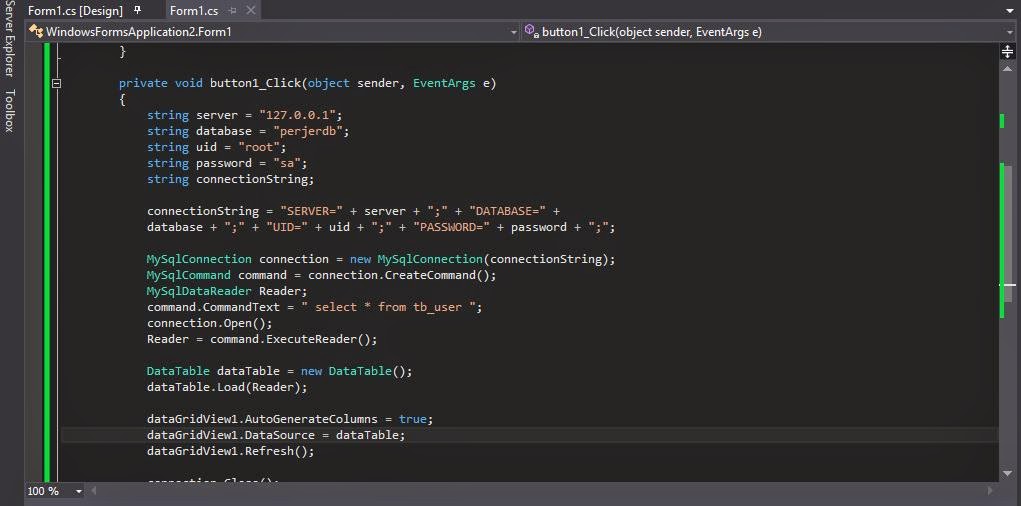The width and height of the screenshot is (1021, 506).
Task: Click the line 'string server = "127.0.0.1";'
Action: point(244,115)
